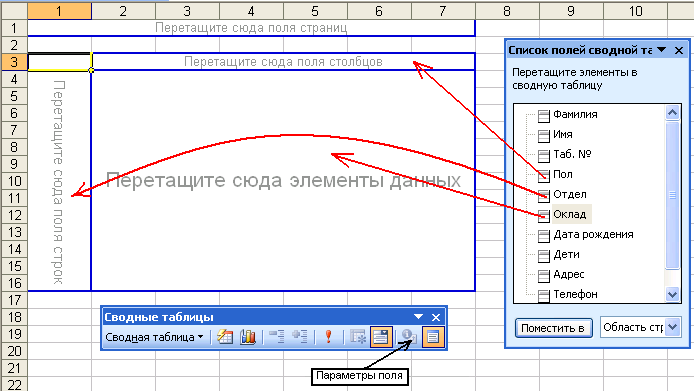The height and width of the screenshot is (391, 694).
Task: Click the Include Hidden Items in Totals icon
Action: pyautogui.click(x=358, y=337)
